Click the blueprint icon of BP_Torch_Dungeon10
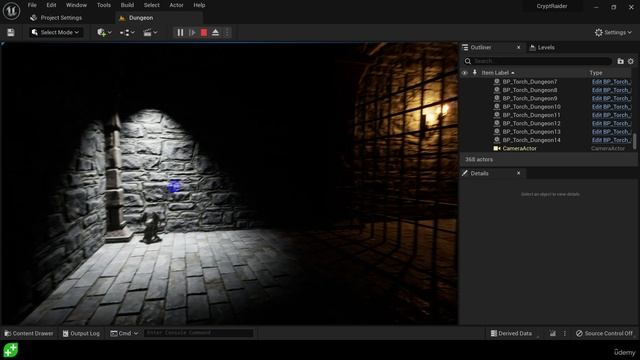The width and height of the screenshot is (640, 360). pos(497,107)
